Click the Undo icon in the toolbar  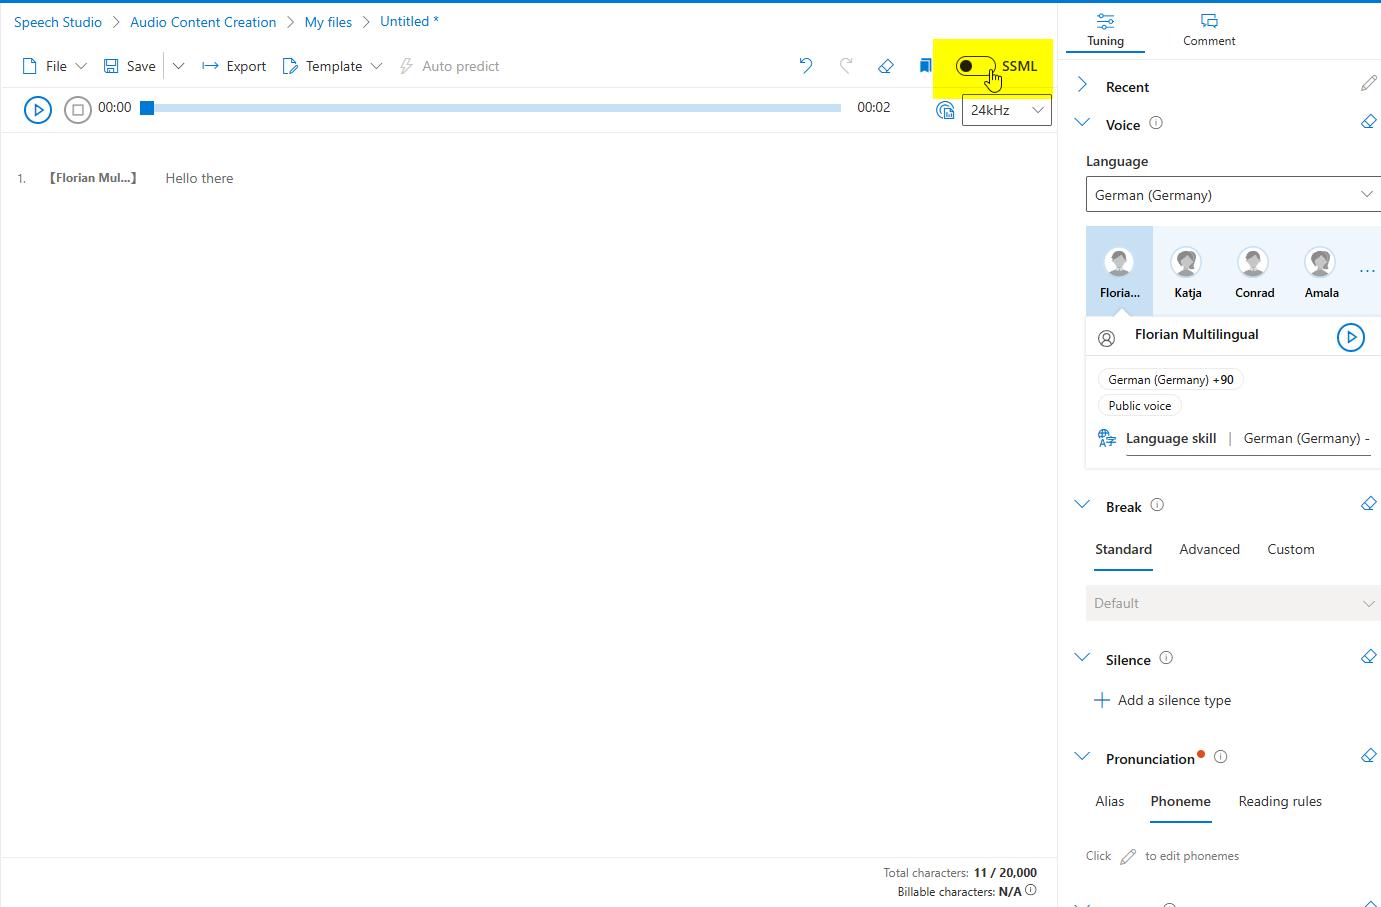point(806,65)
